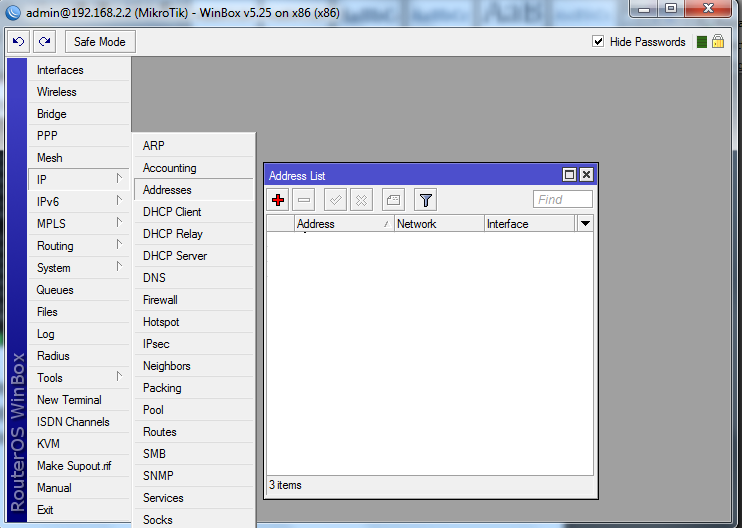
Task: Open Routes from the IP submenu
Action: 194,432
